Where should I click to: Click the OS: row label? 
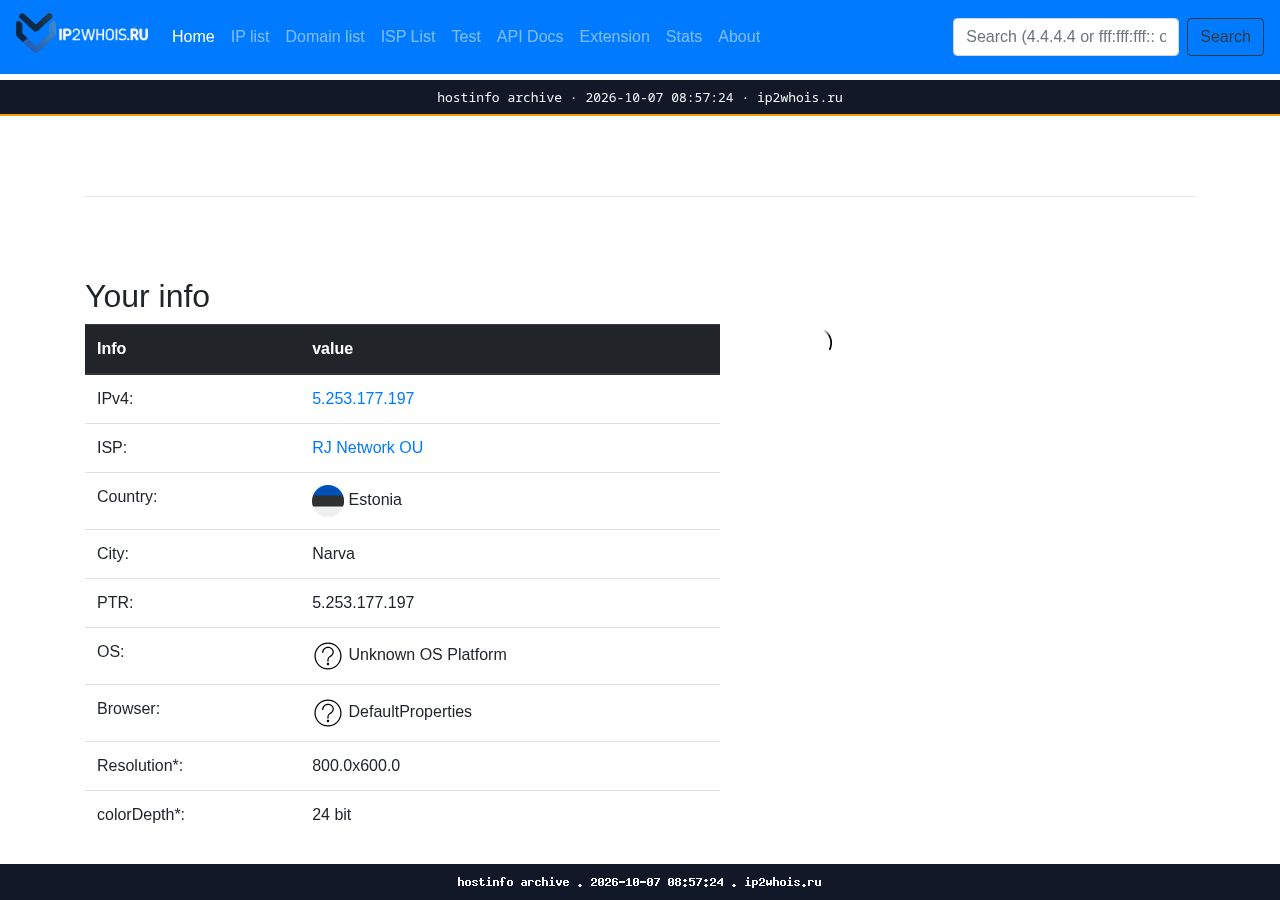click(x=111, y=652)
